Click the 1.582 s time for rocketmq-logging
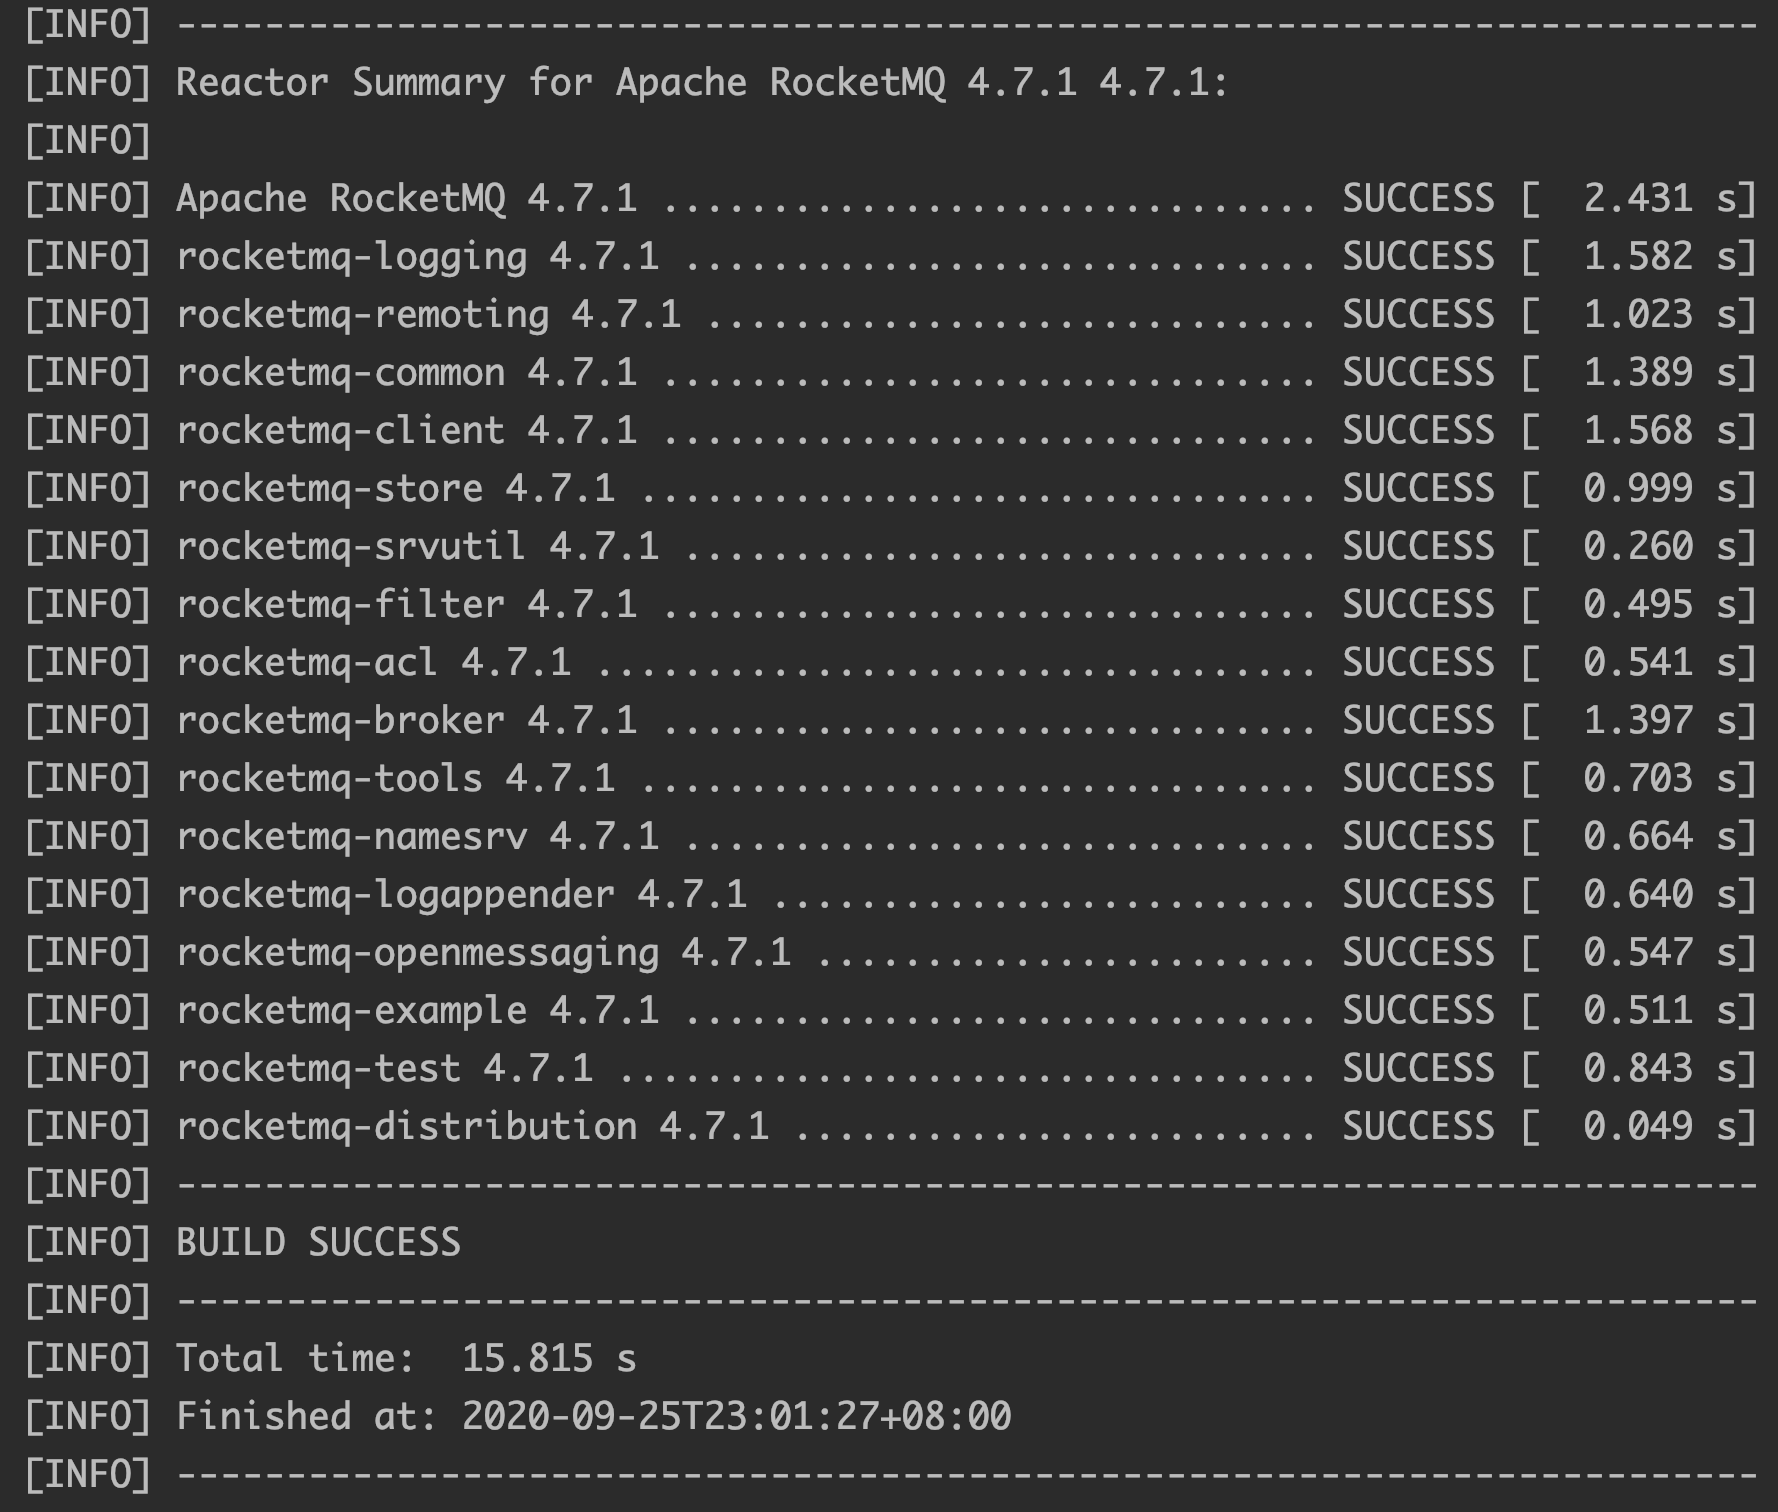 click(1660, 256)
